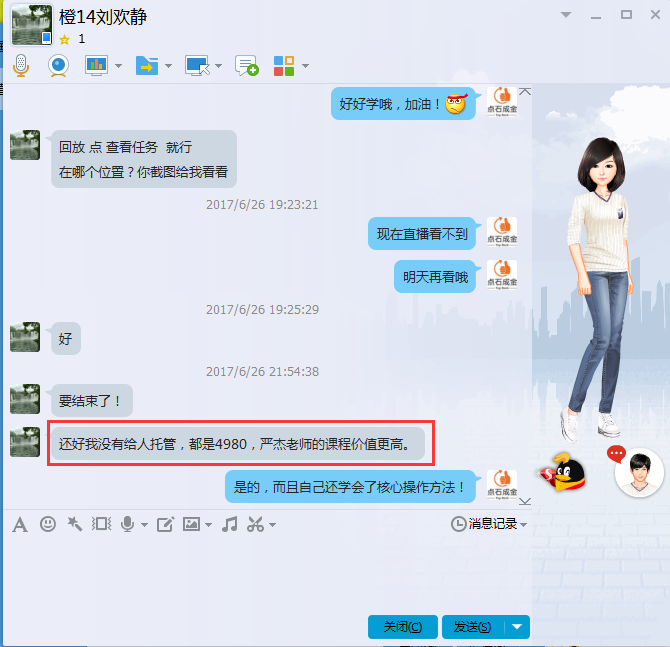Click sender avatar beside 要结束了！
The width and height of the screenshot is (670, 647).
[x=25, y=399]
